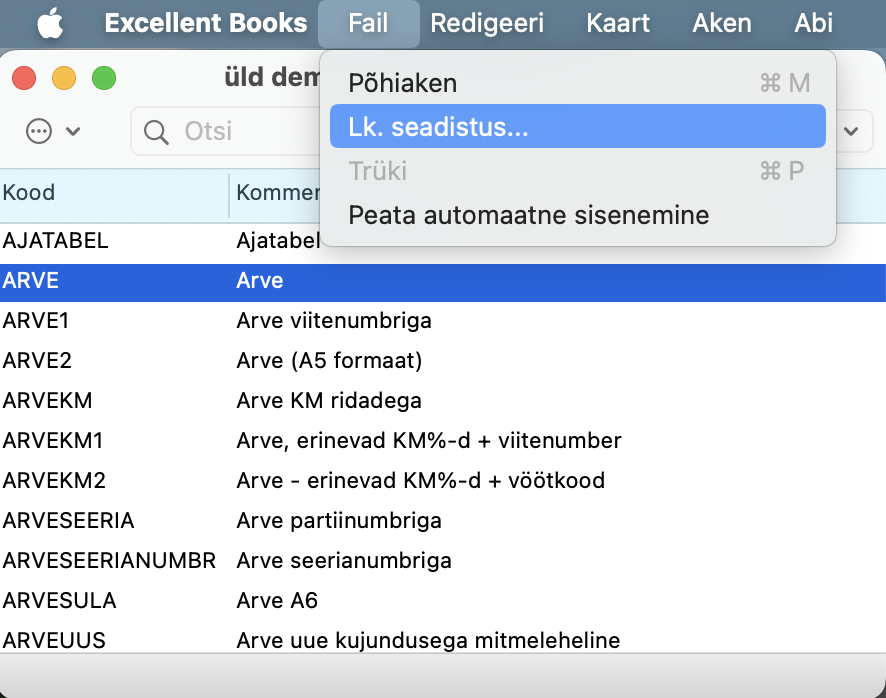886x698 pixels.
Task: Expand the chevron beside the ellipsis button
Action: tap(73, 131)
